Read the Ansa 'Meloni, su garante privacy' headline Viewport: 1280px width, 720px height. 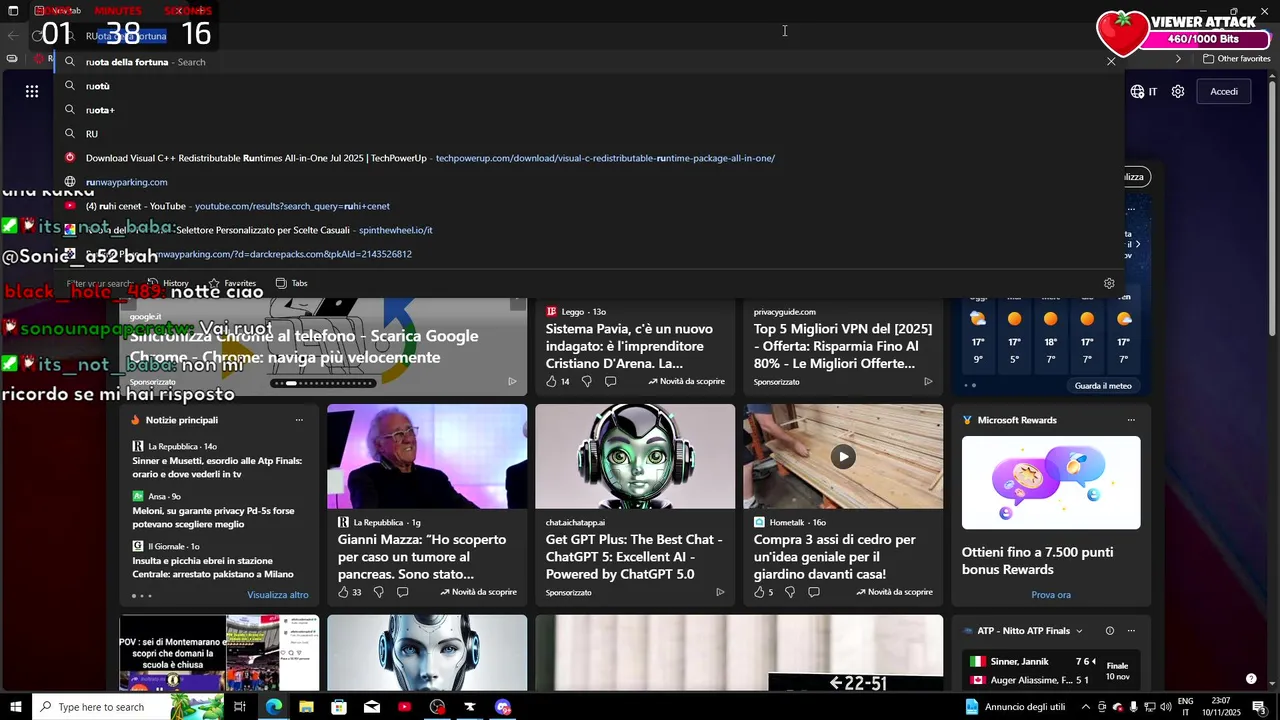[x=214, y=517]
